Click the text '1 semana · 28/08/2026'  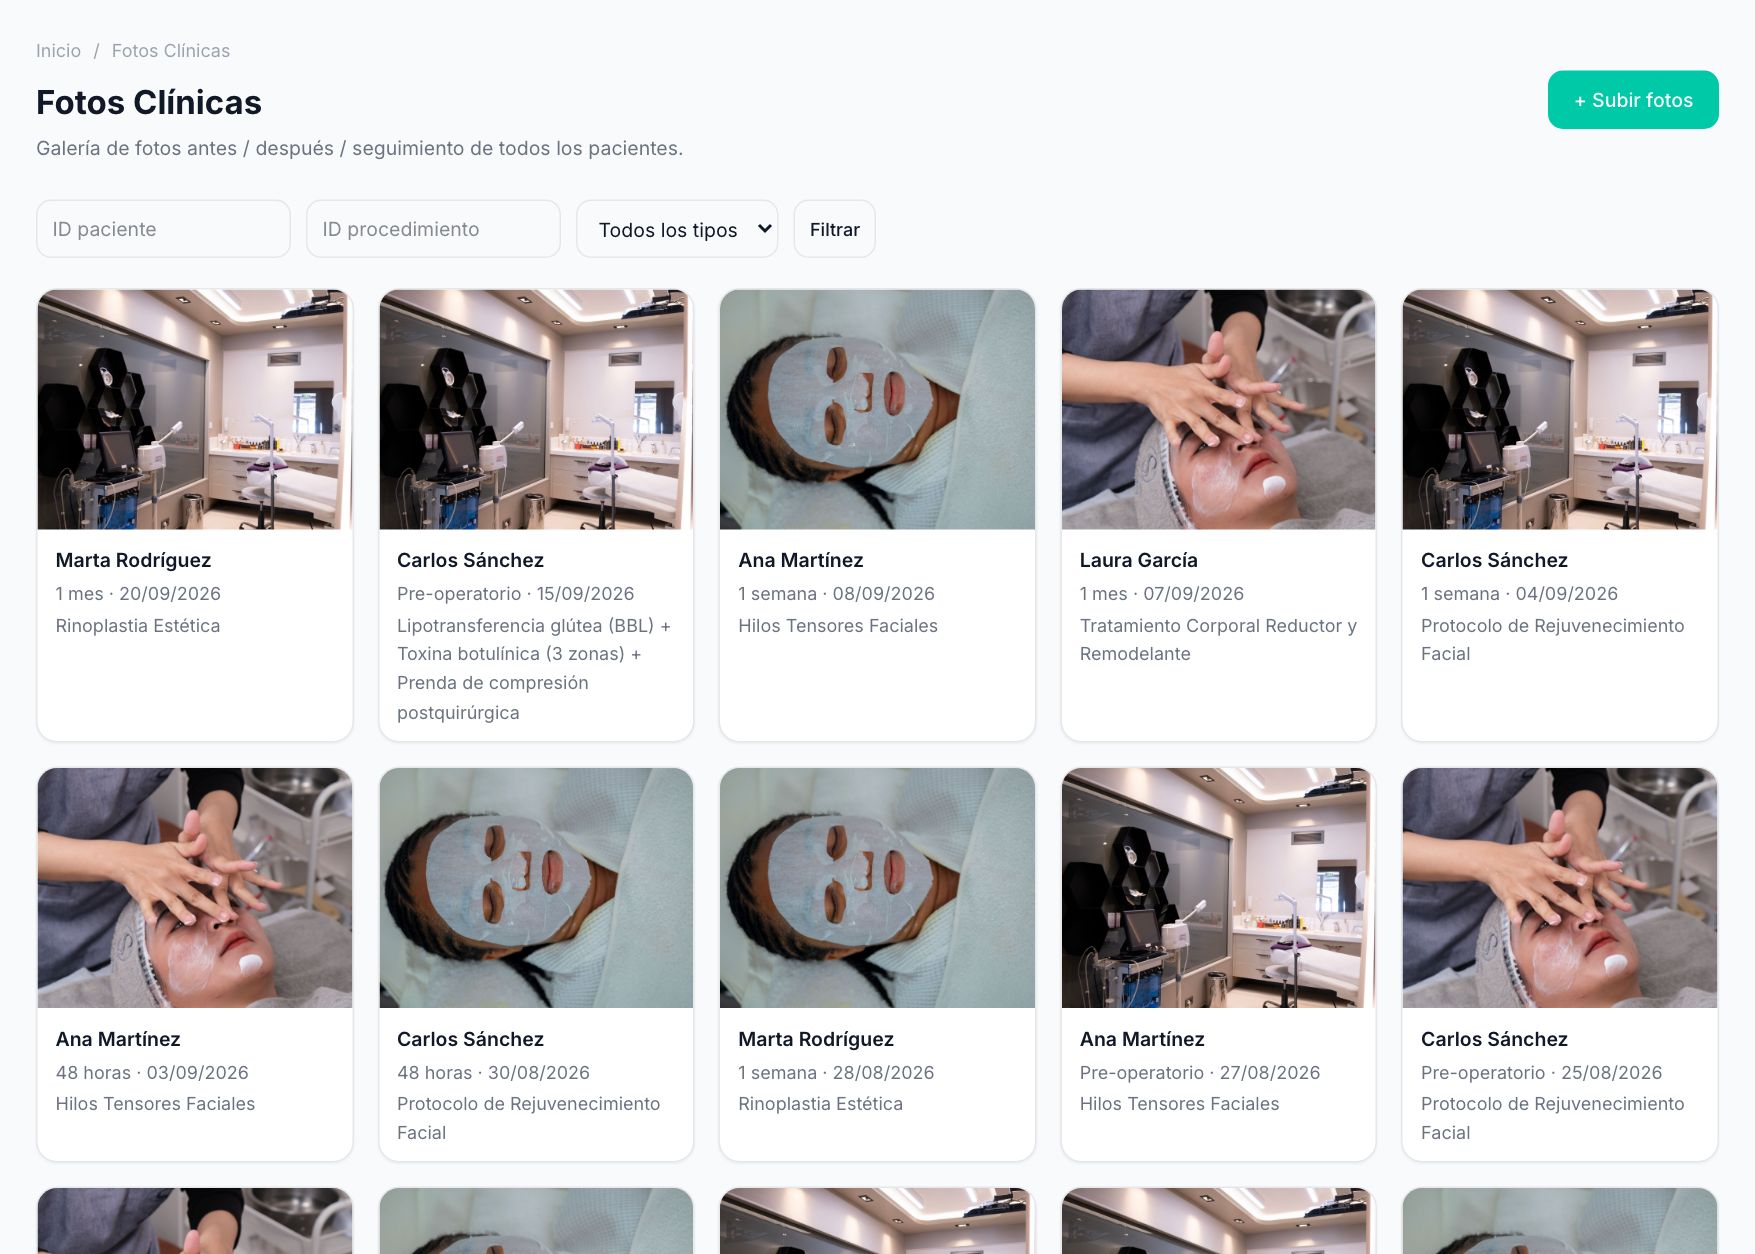836,1072
